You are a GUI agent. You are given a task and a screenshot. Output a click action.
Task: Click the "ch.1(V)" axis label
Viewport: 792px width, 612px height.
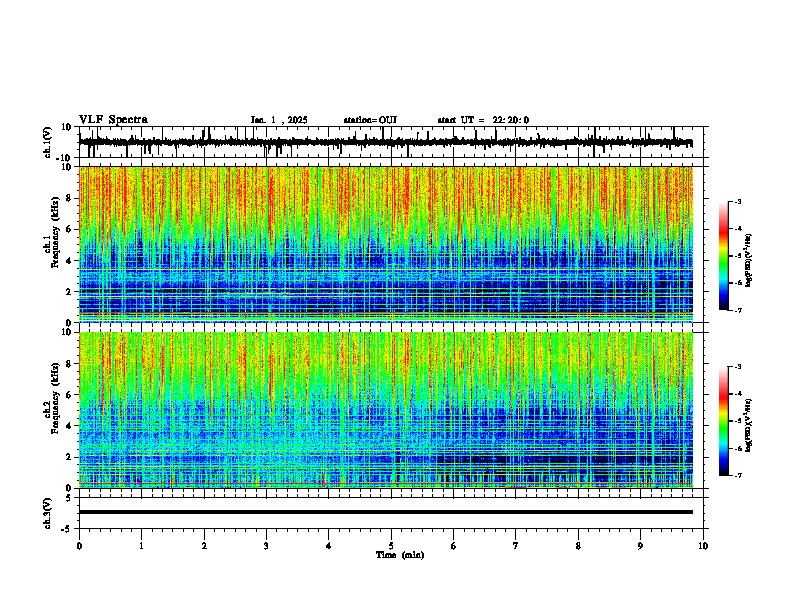(47, 142)
